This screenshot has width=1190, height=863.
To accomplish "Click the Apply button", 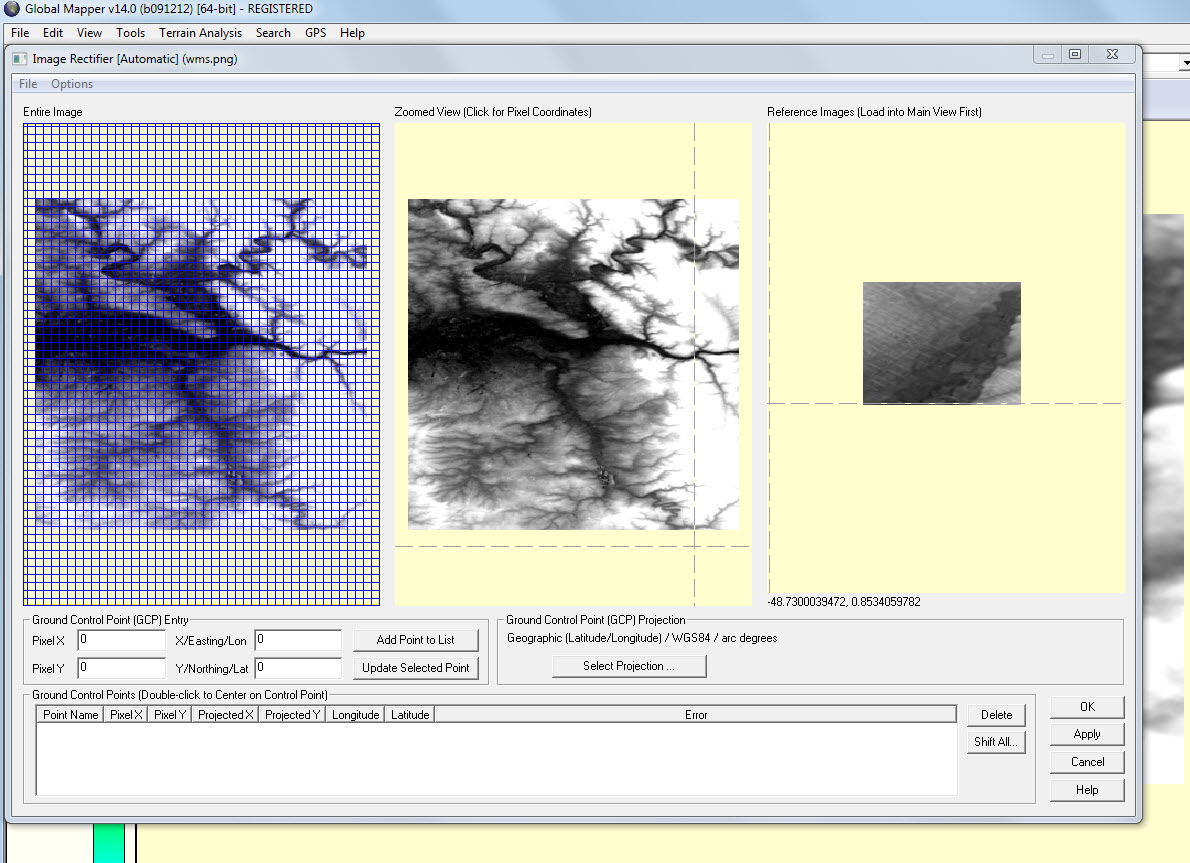I will click(x=1087, y=734).
